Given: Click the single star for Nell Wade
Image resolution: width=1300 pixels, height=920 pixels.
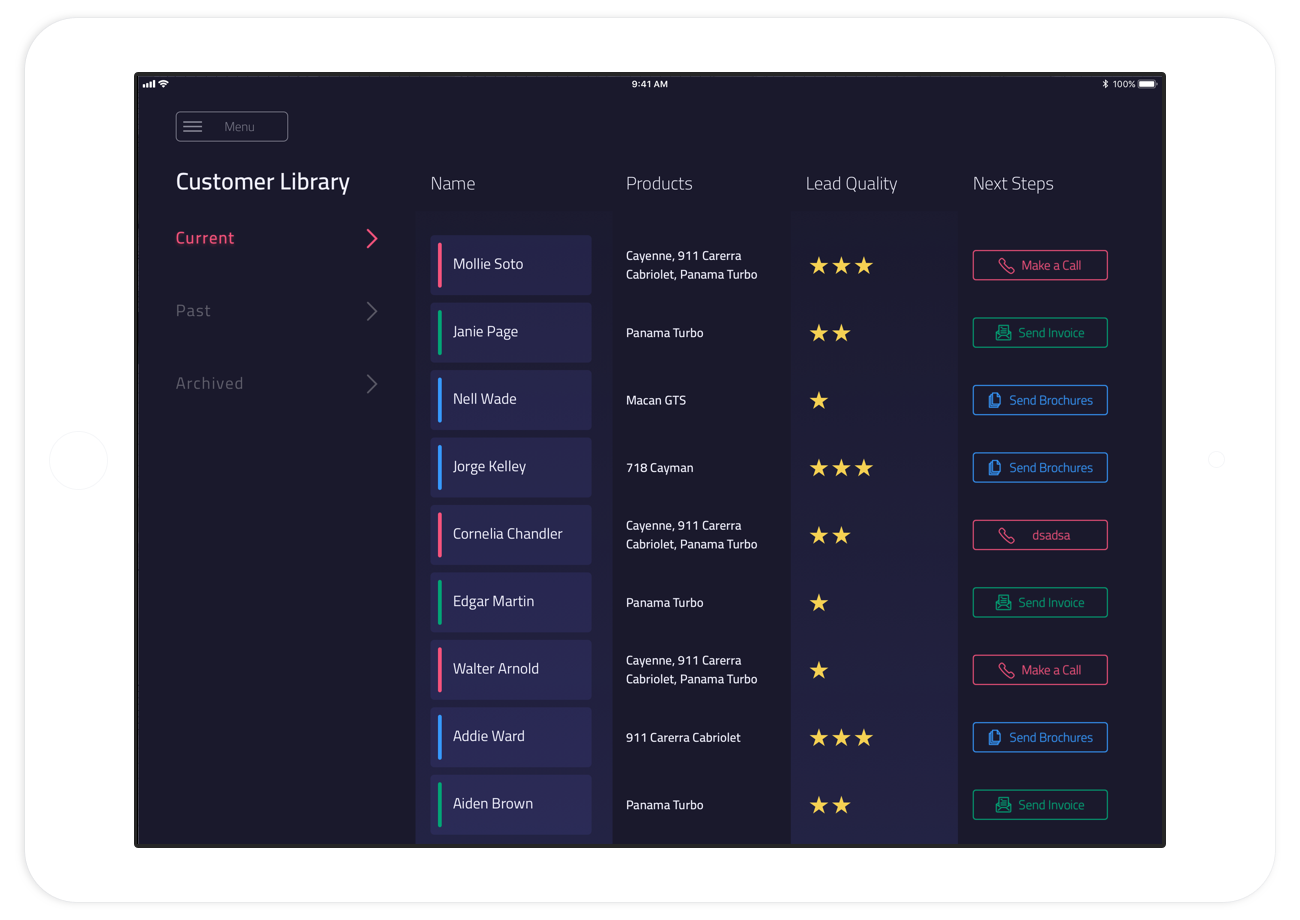Looking at the screenshot, I should pos(819,400).
